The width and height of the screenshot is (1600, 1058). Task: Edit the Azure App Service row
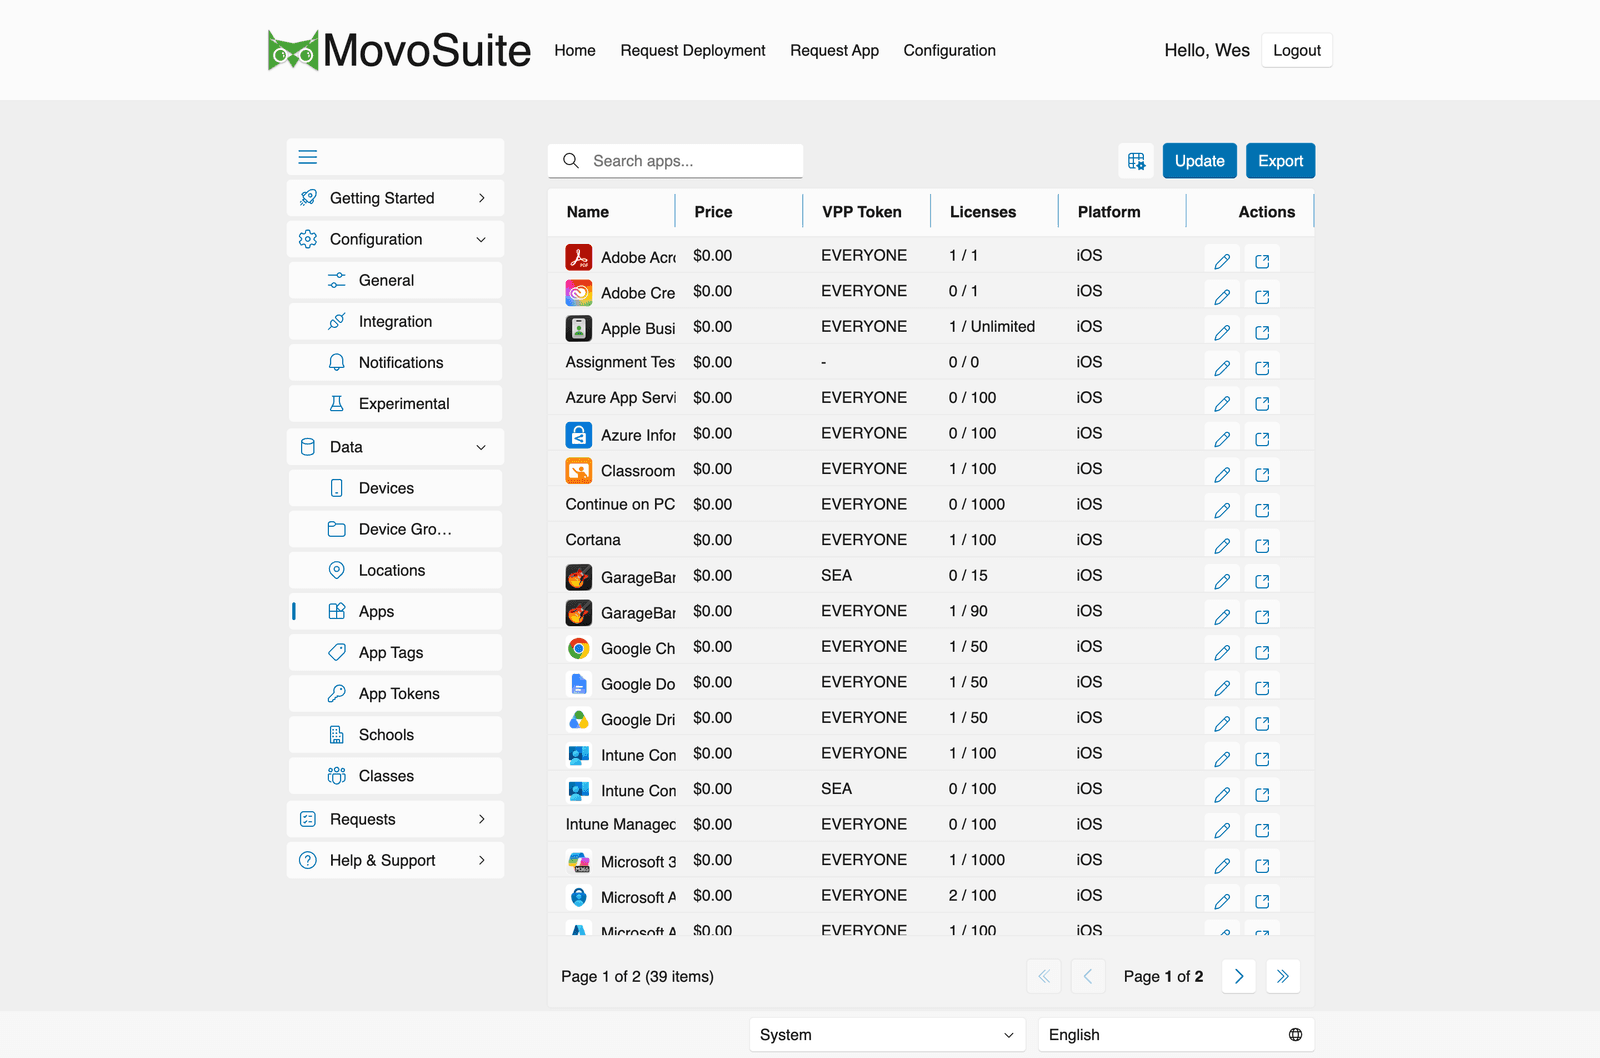(x=1222, y=403)
